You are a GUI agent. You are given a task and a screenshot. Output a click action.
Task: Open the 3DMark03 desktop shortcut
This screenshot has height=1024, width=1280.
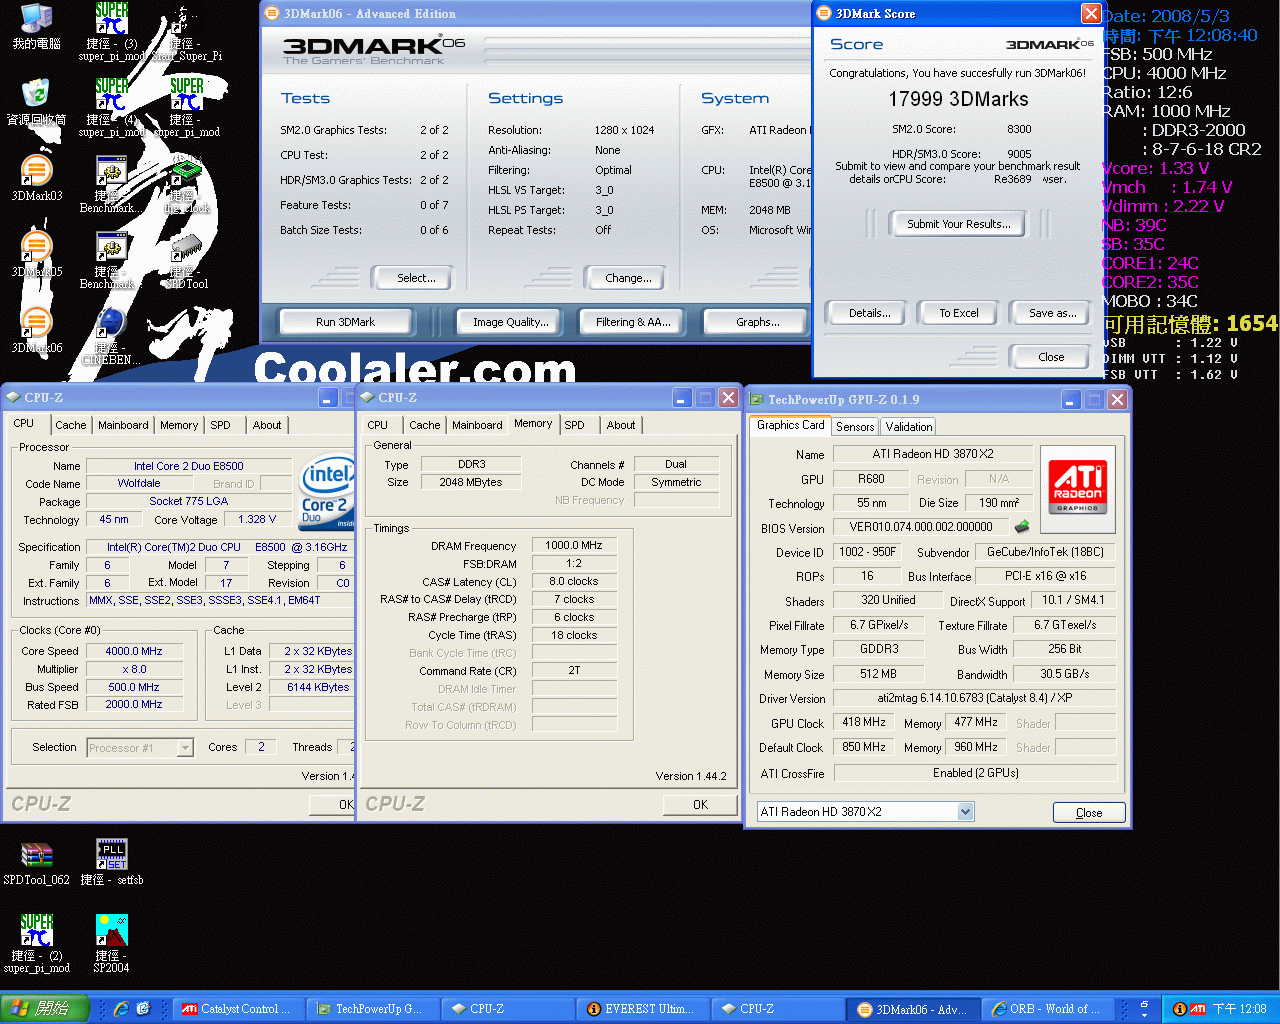[x=36, y=173]
